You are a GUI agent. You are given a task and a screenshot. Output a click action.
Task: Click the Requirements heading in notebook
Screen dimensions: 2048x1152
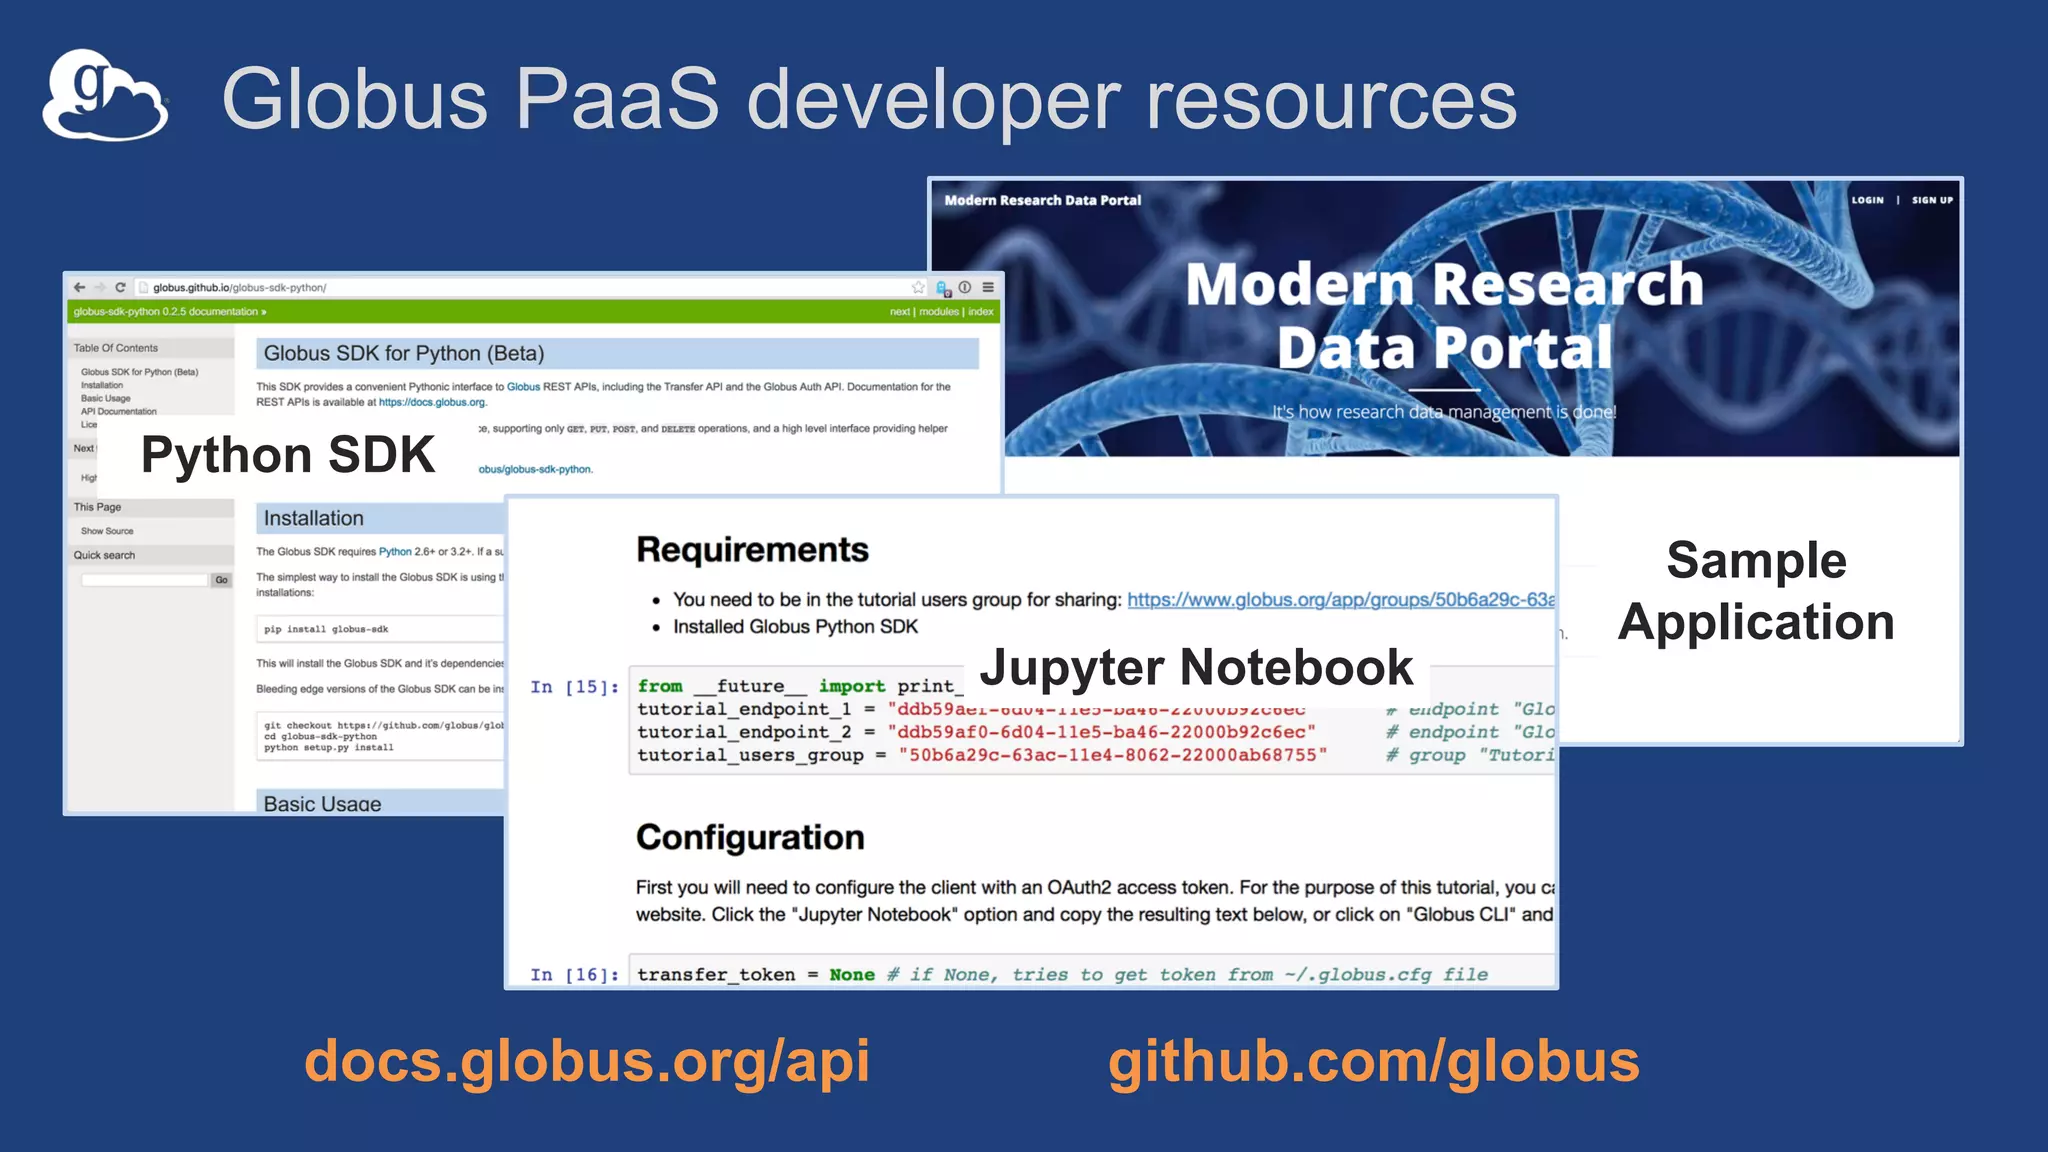[752, 549]
